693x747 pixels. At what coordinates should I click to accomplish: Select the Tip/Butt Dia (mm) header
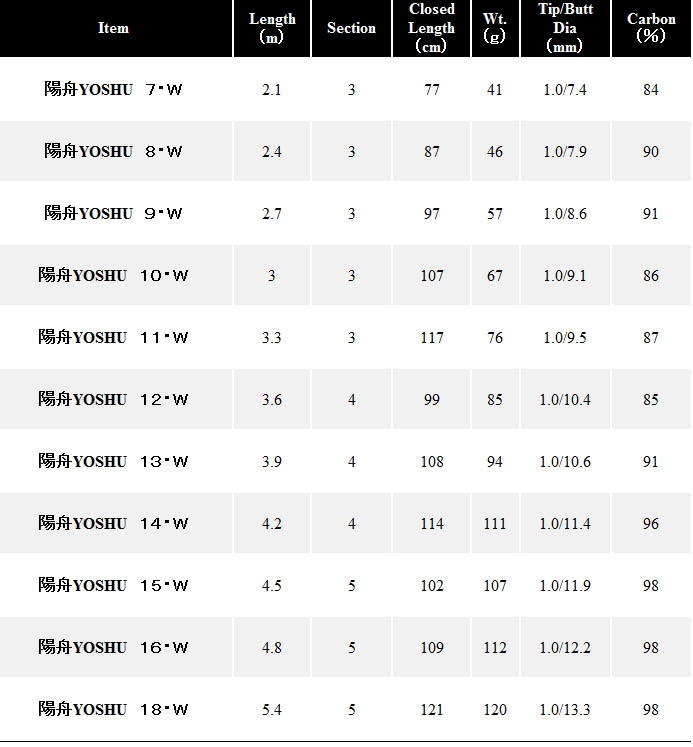(565, 28)
